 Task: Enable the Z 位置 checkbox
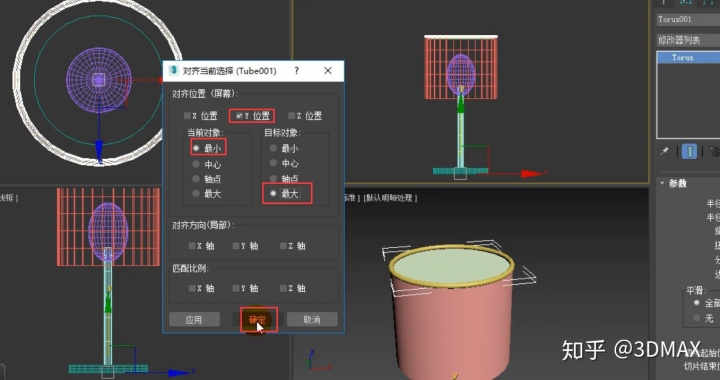coord(292,116)
